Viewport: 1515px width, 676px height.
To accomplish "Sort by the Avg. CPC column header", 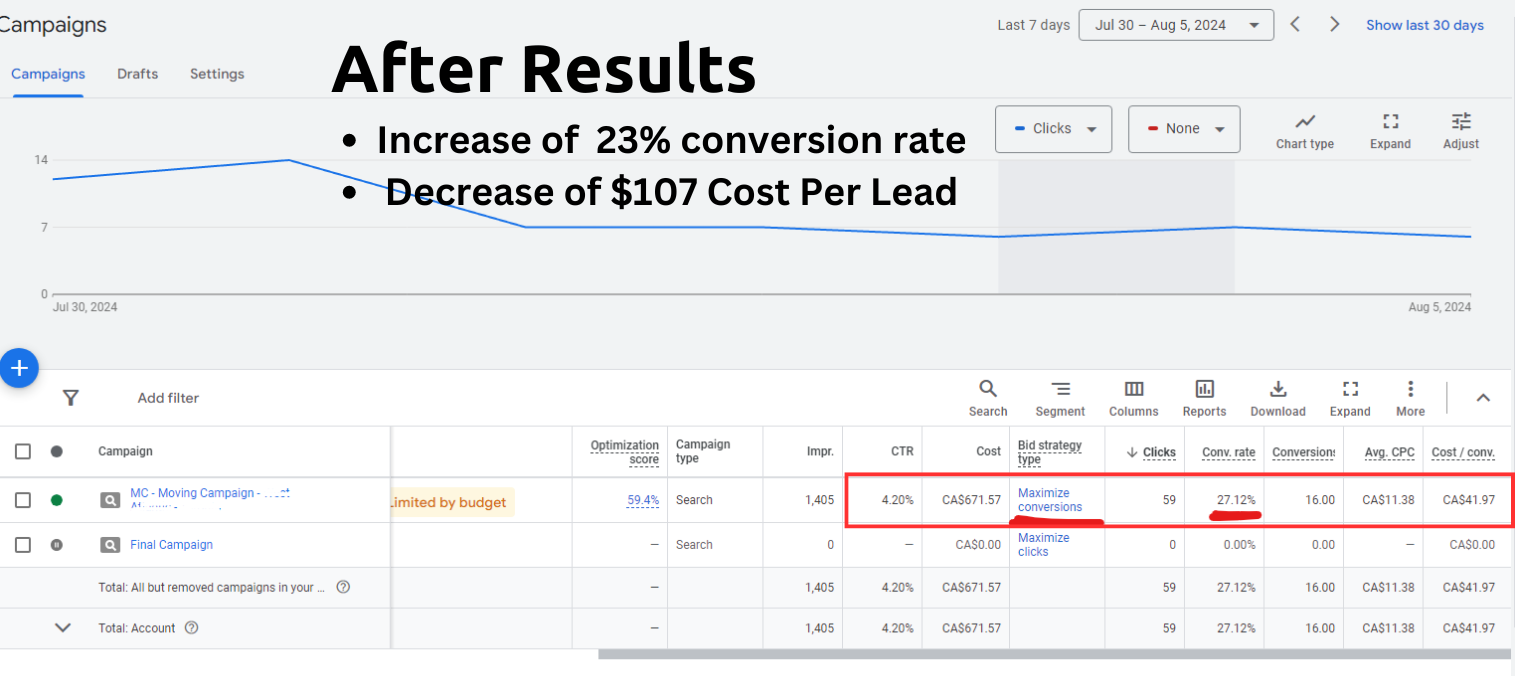I will pyautogui.click(x=1389, y=452).
